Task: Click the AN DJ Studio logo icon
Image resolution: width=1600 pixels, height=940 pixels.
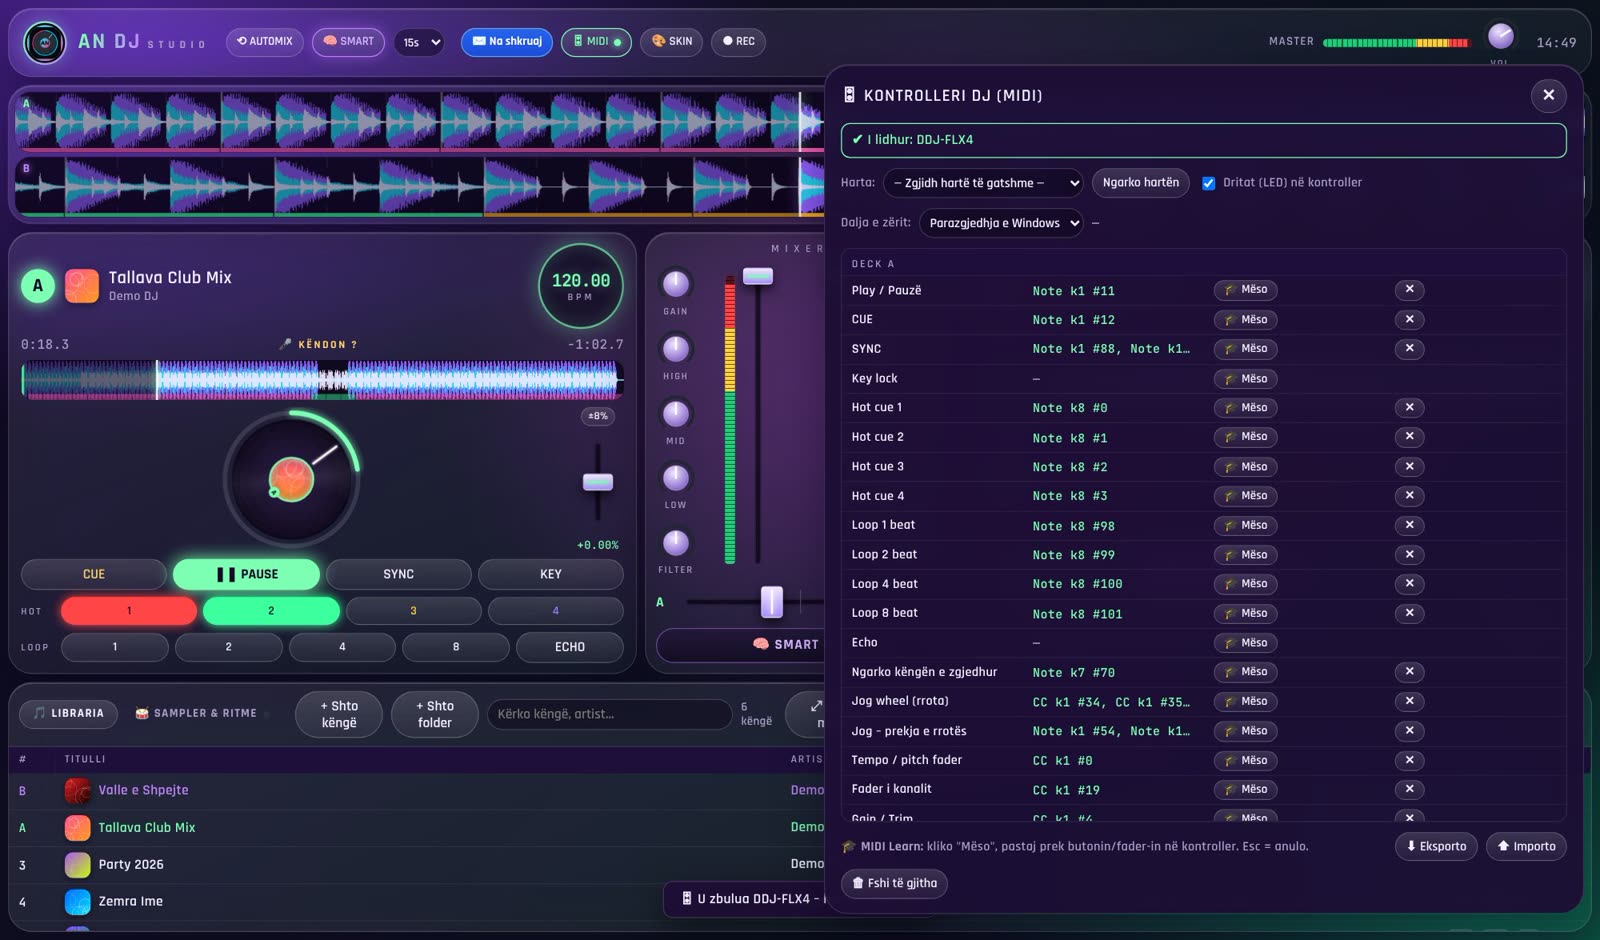Action: 44,42
